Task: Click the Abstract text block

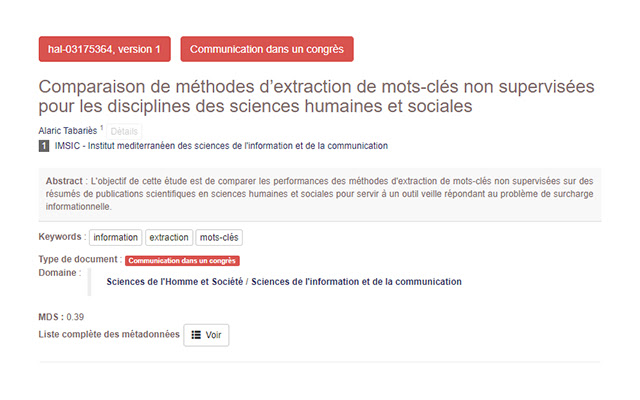Action: click(320, 194)
